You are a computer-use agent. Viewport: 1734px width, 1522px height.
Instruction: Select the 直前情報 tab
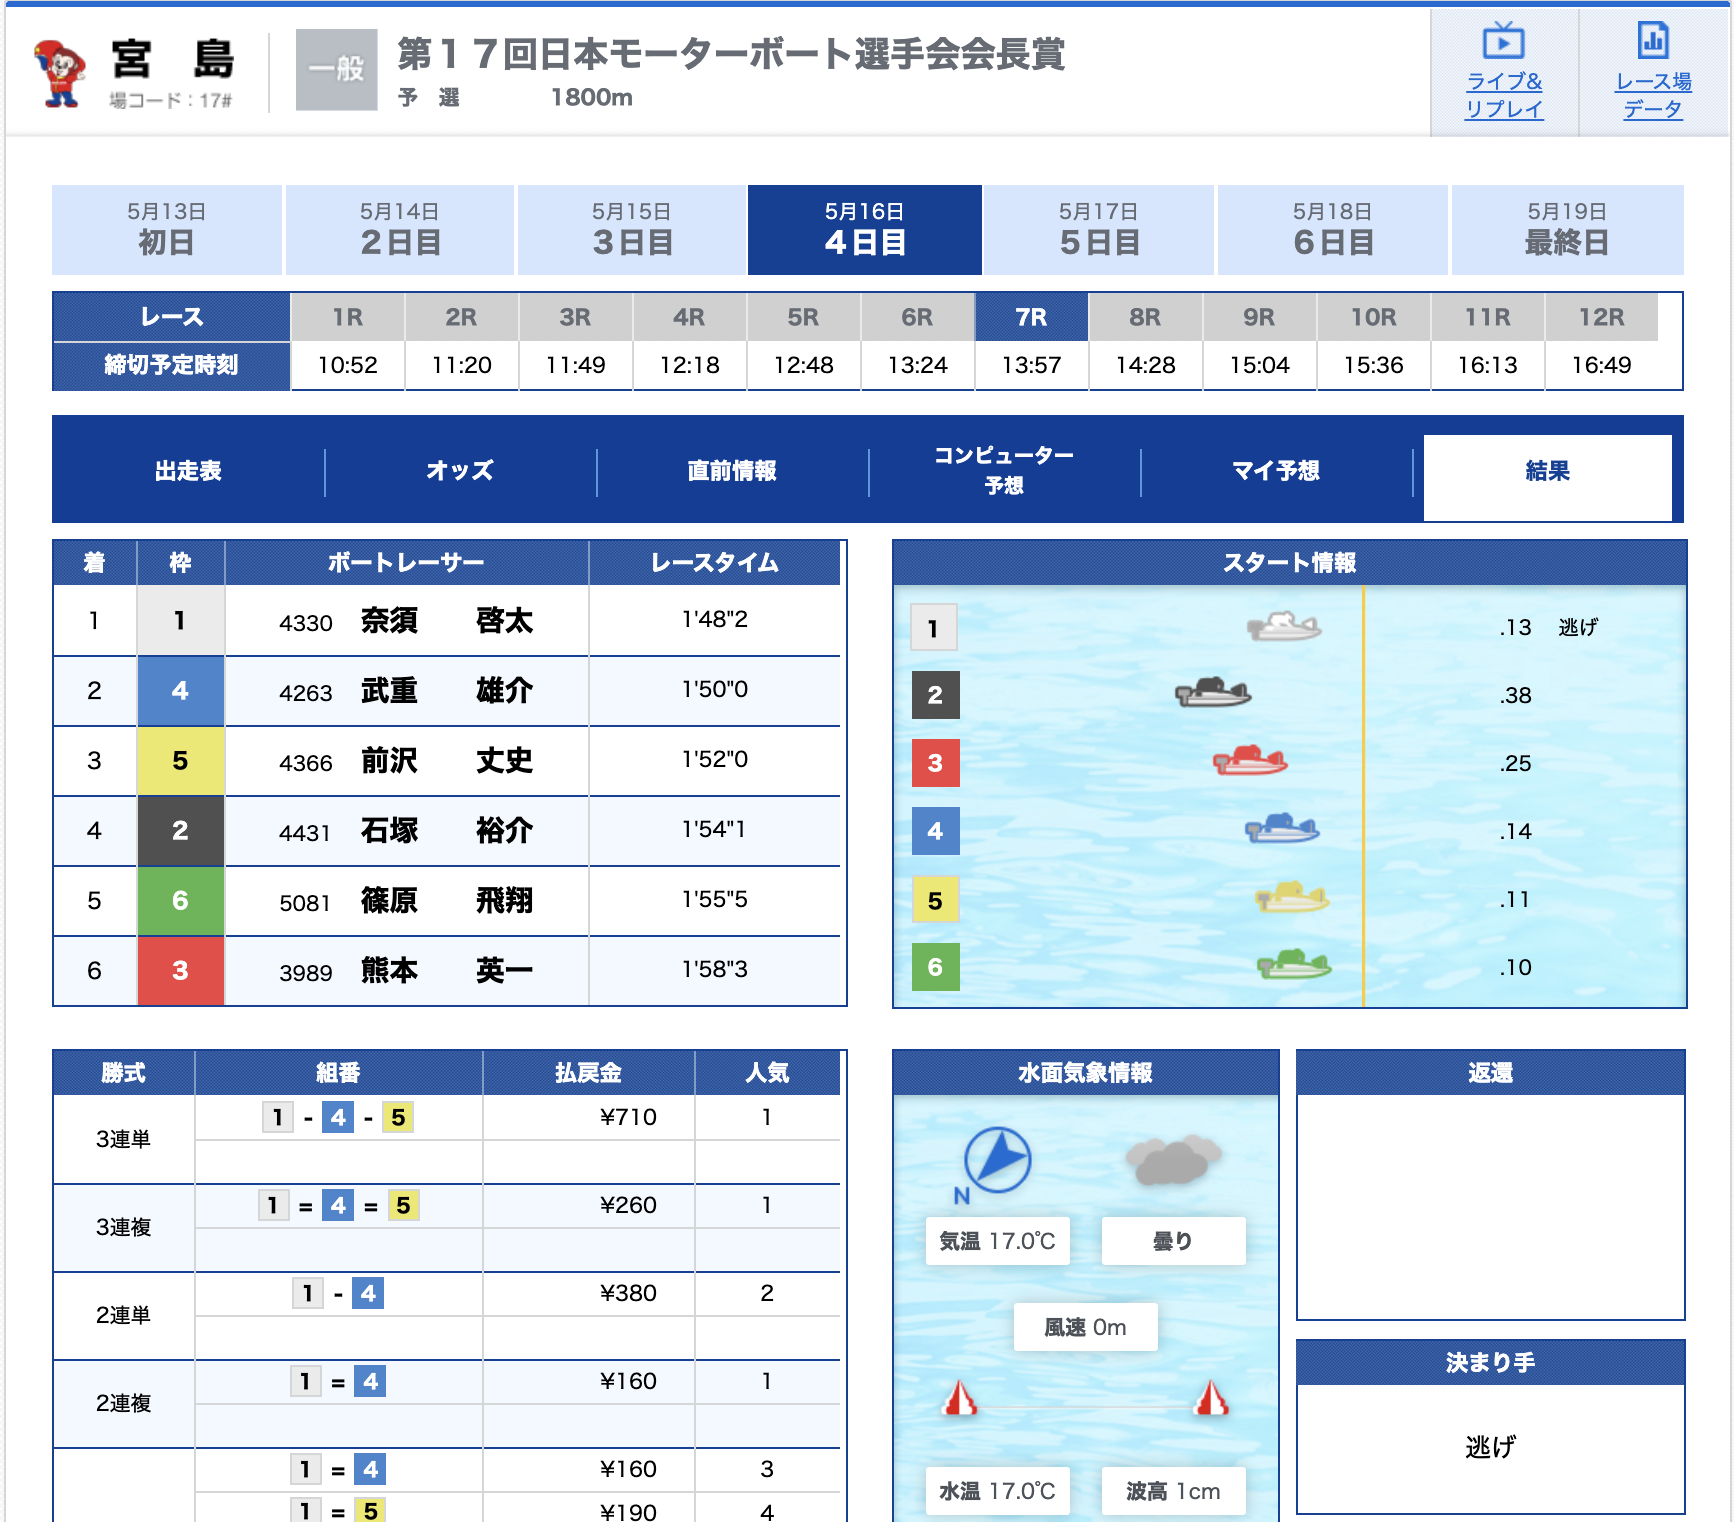732,471
